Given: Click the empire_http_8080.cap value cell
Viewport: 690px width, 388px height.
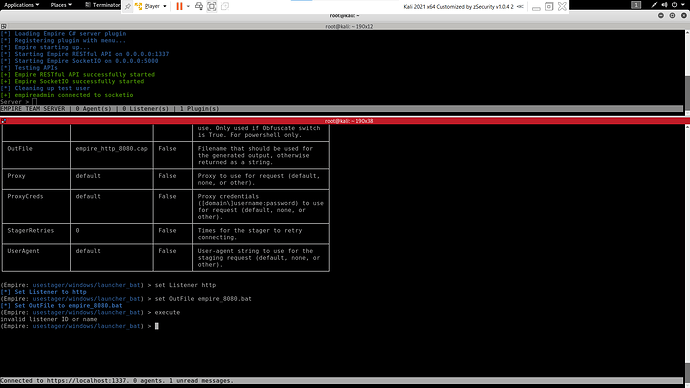Looking at the screenshot, I should tap(111, 149).
